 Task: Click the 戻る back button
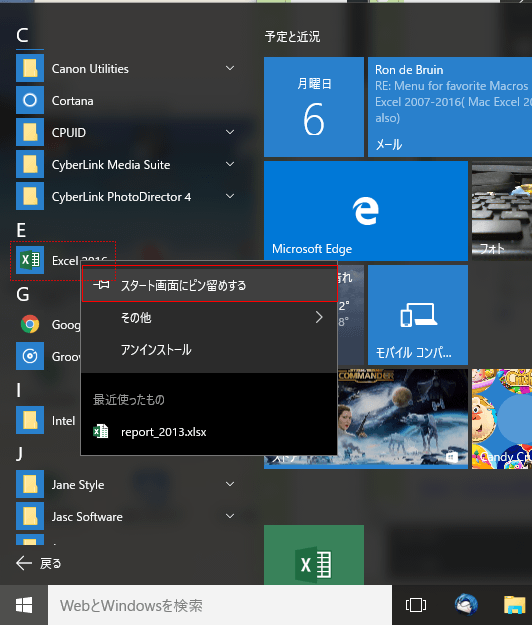tap(39, 563)
